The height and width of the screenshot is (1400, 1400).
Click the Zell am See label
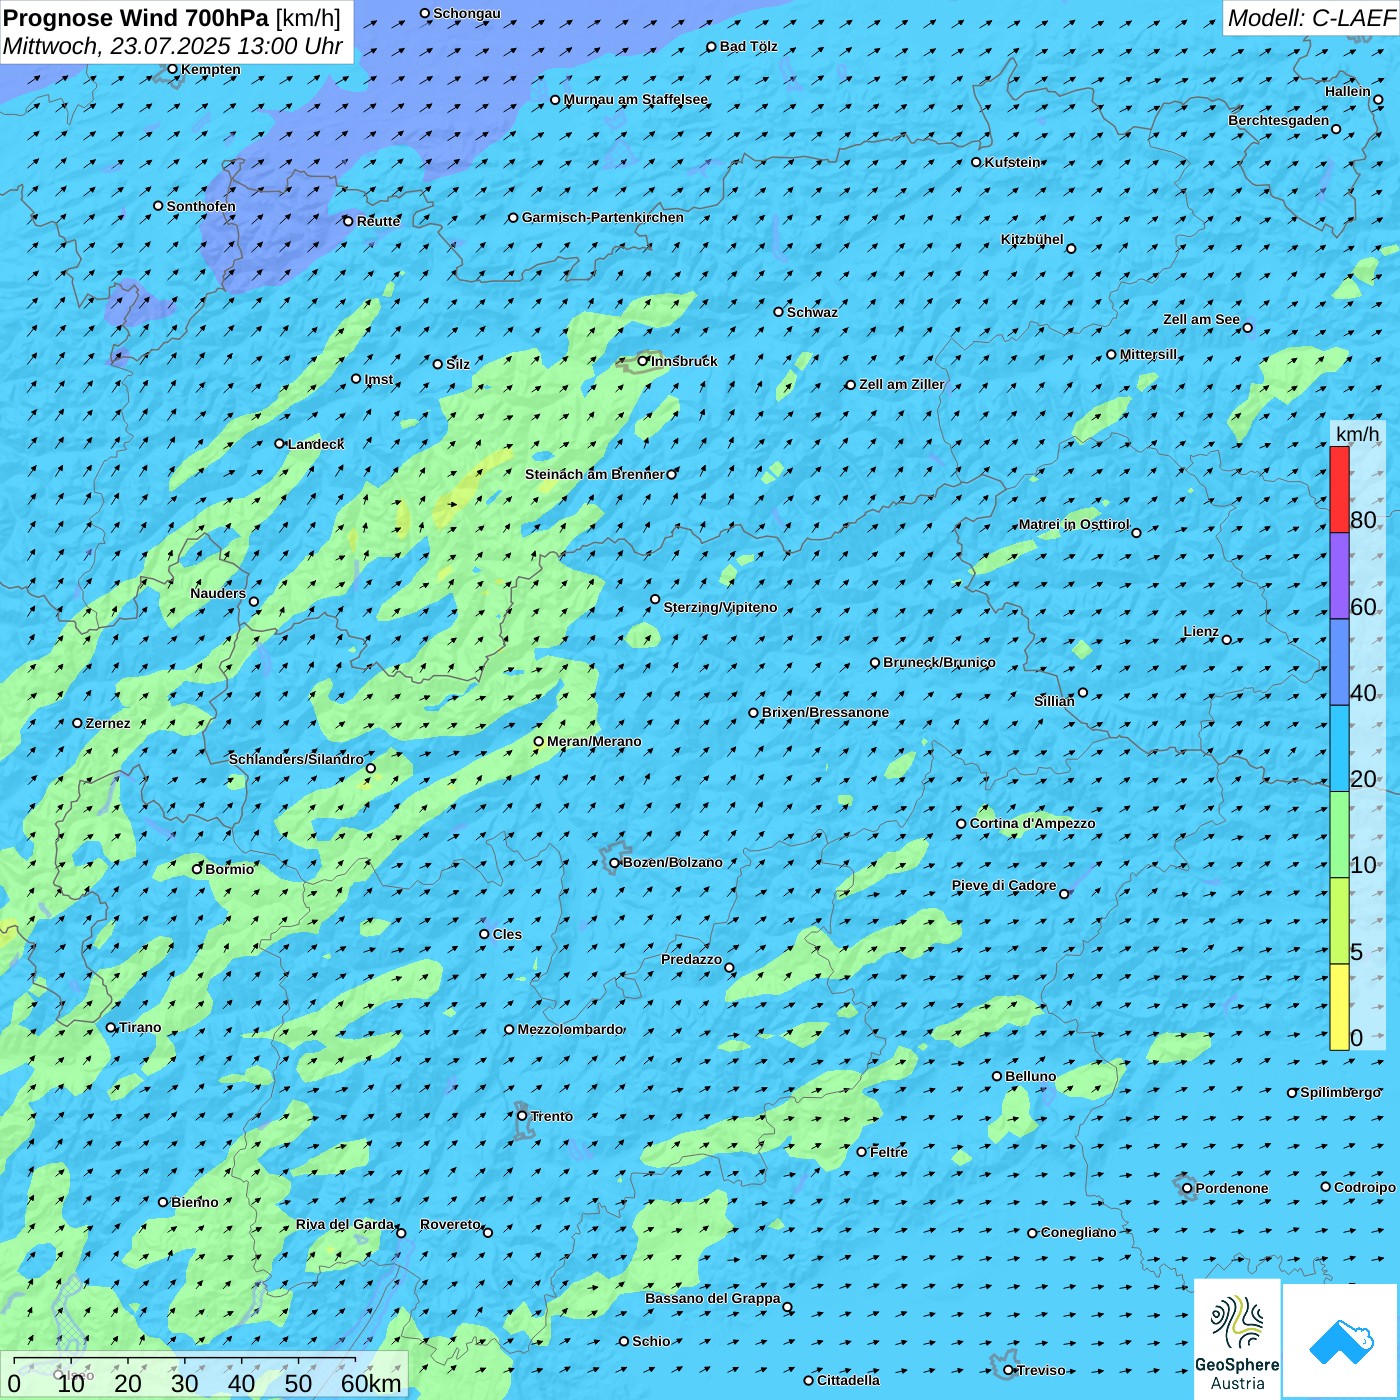point(1201,319)
